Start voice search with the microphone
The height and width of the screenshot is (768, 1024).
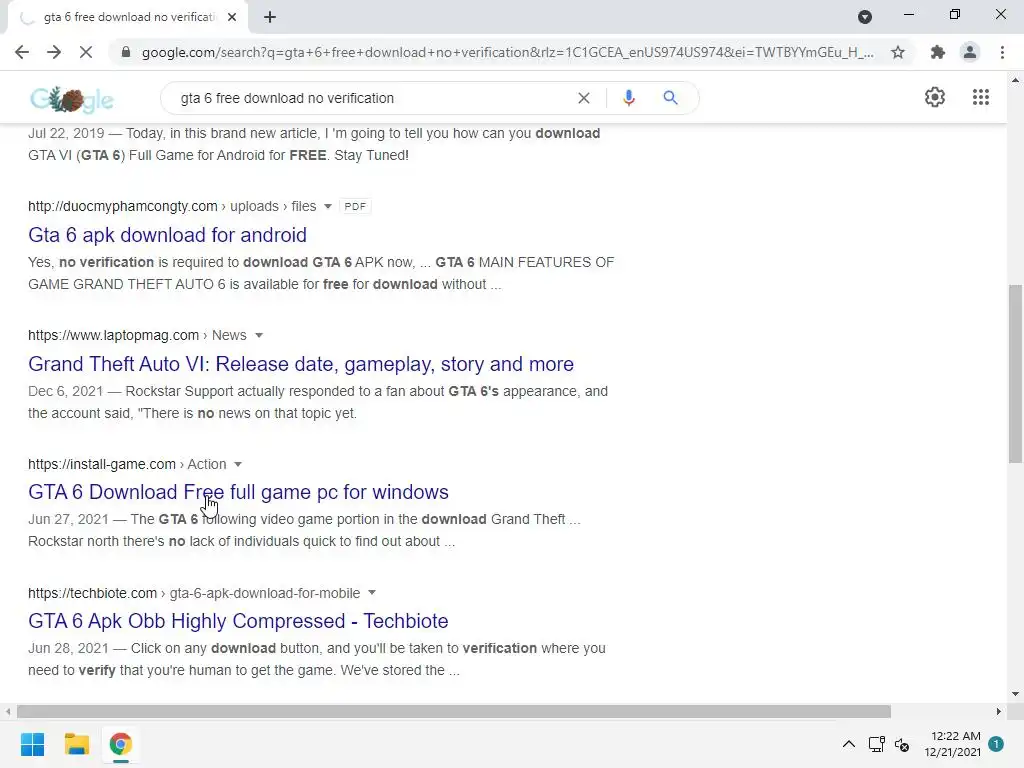628,98
